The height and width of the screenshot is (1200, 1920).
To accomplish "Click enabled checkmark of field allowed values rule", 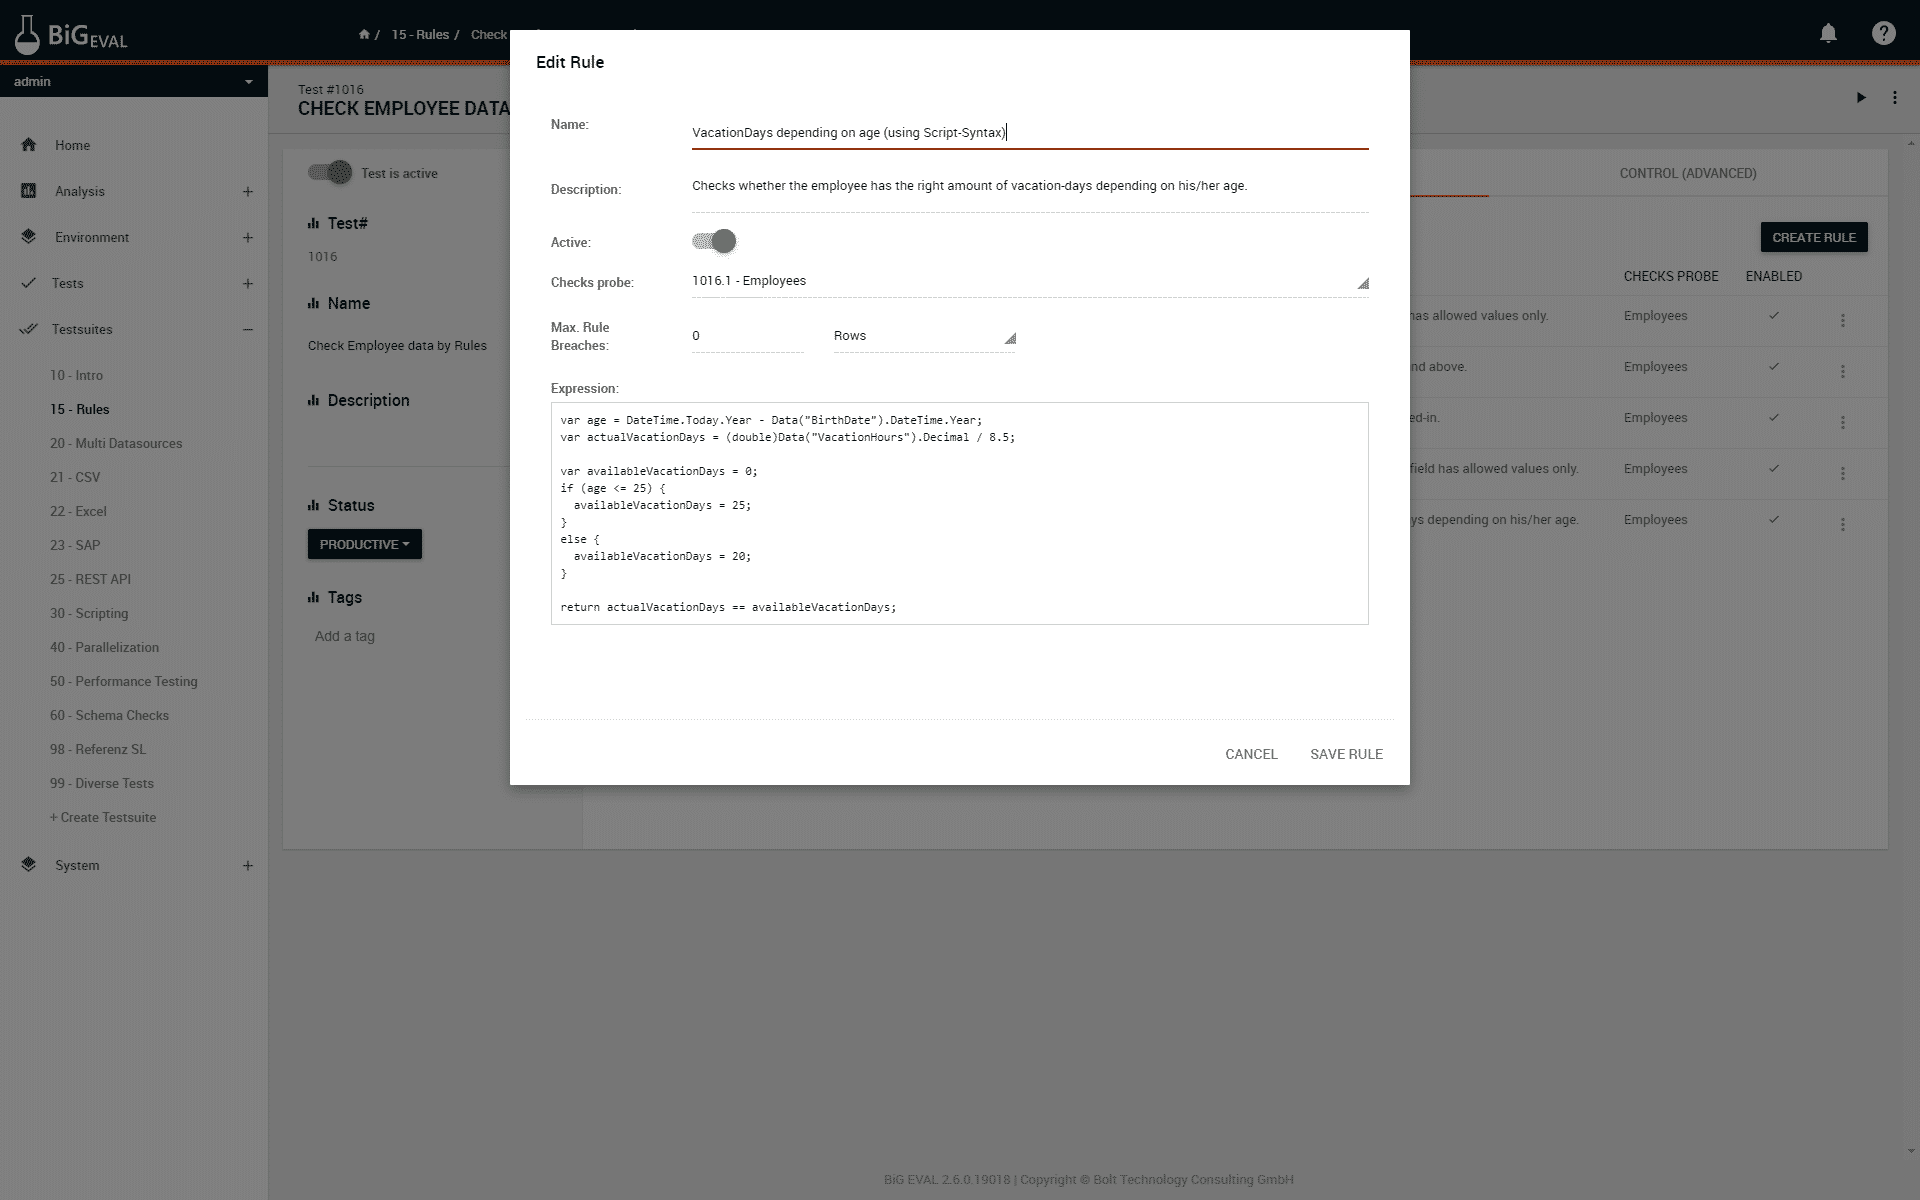I will point(1774,468).
